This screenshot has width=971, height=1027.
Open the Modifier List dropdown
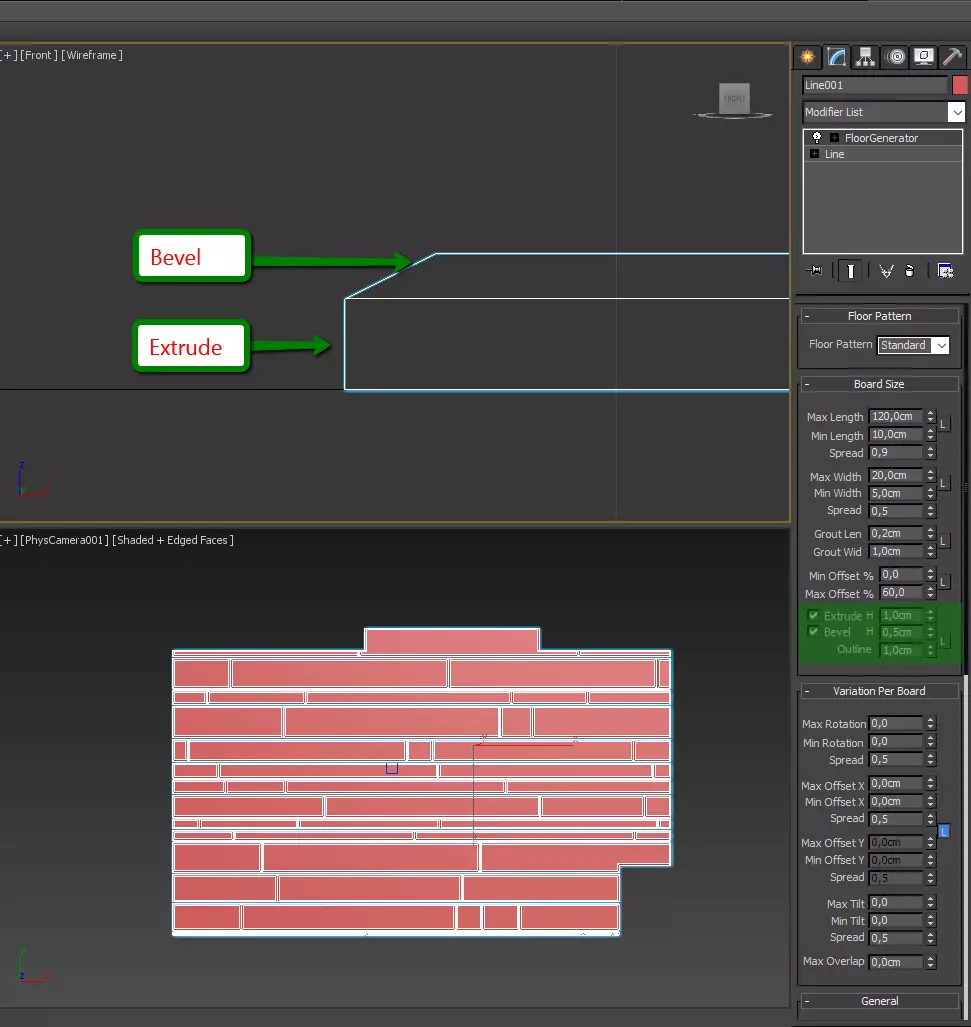click(x=957, y=112)
